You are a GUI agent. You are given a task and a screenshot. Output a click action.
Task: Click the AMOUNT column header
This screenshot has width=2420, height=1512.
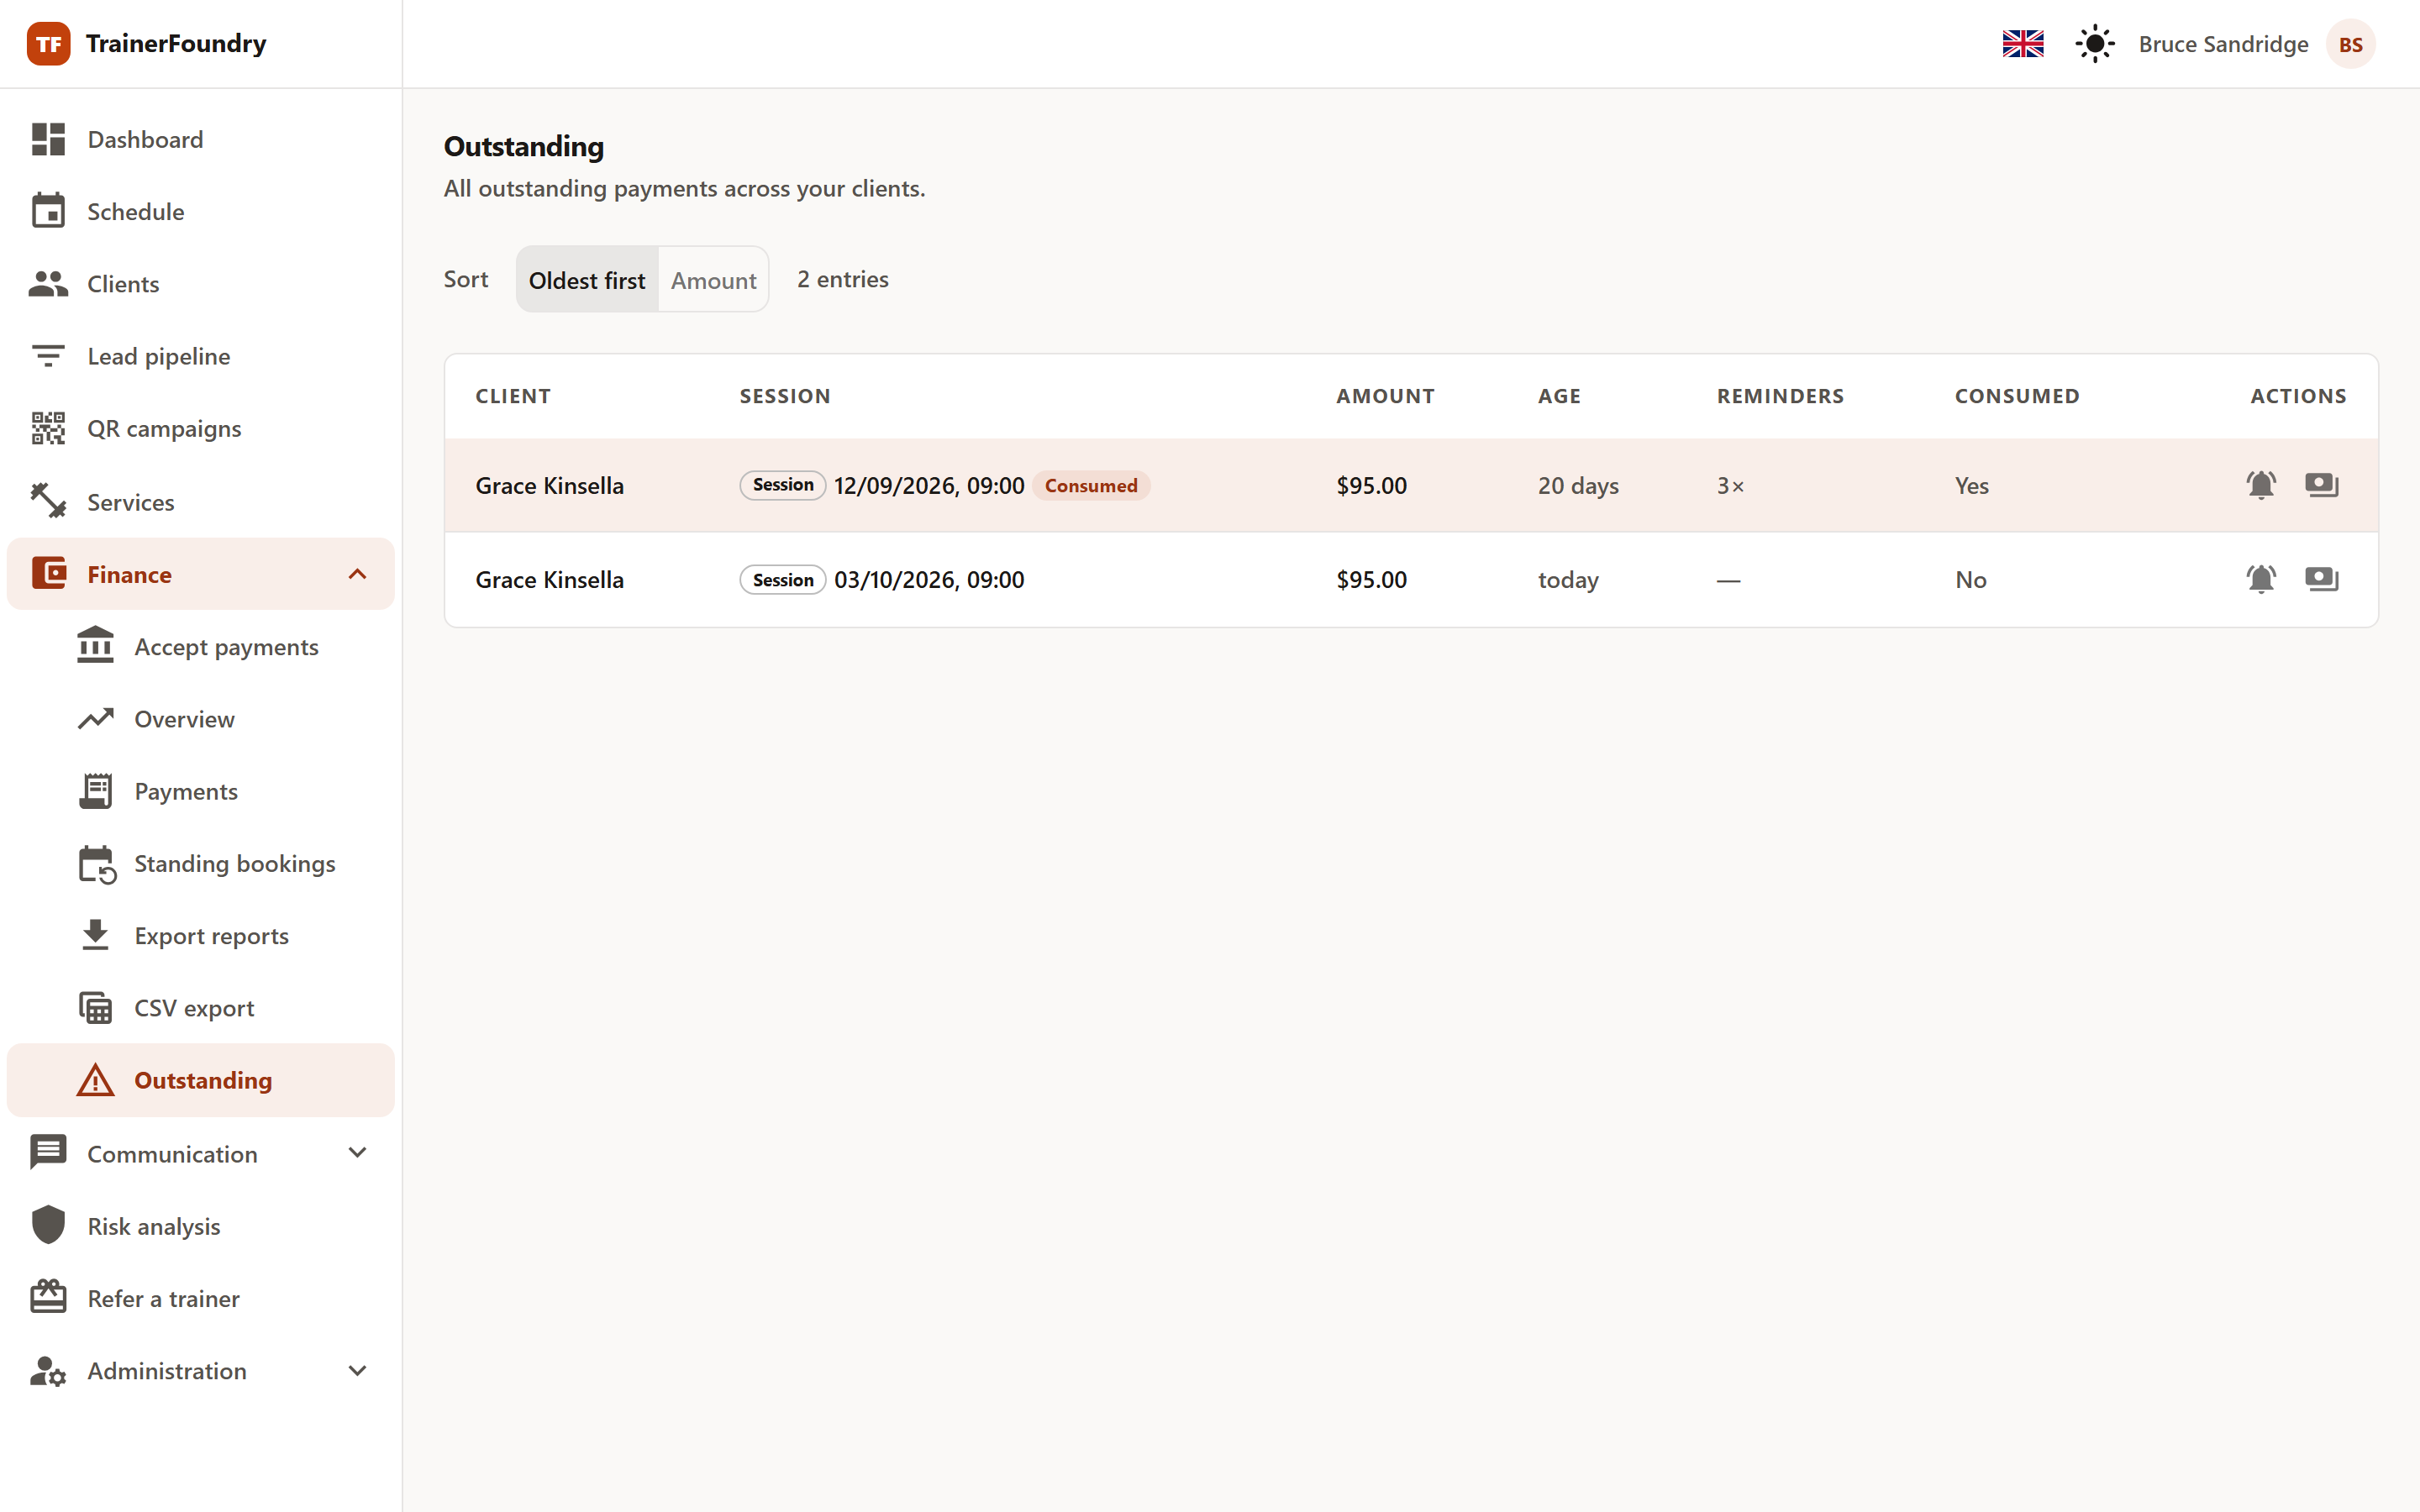[1385, 396]
